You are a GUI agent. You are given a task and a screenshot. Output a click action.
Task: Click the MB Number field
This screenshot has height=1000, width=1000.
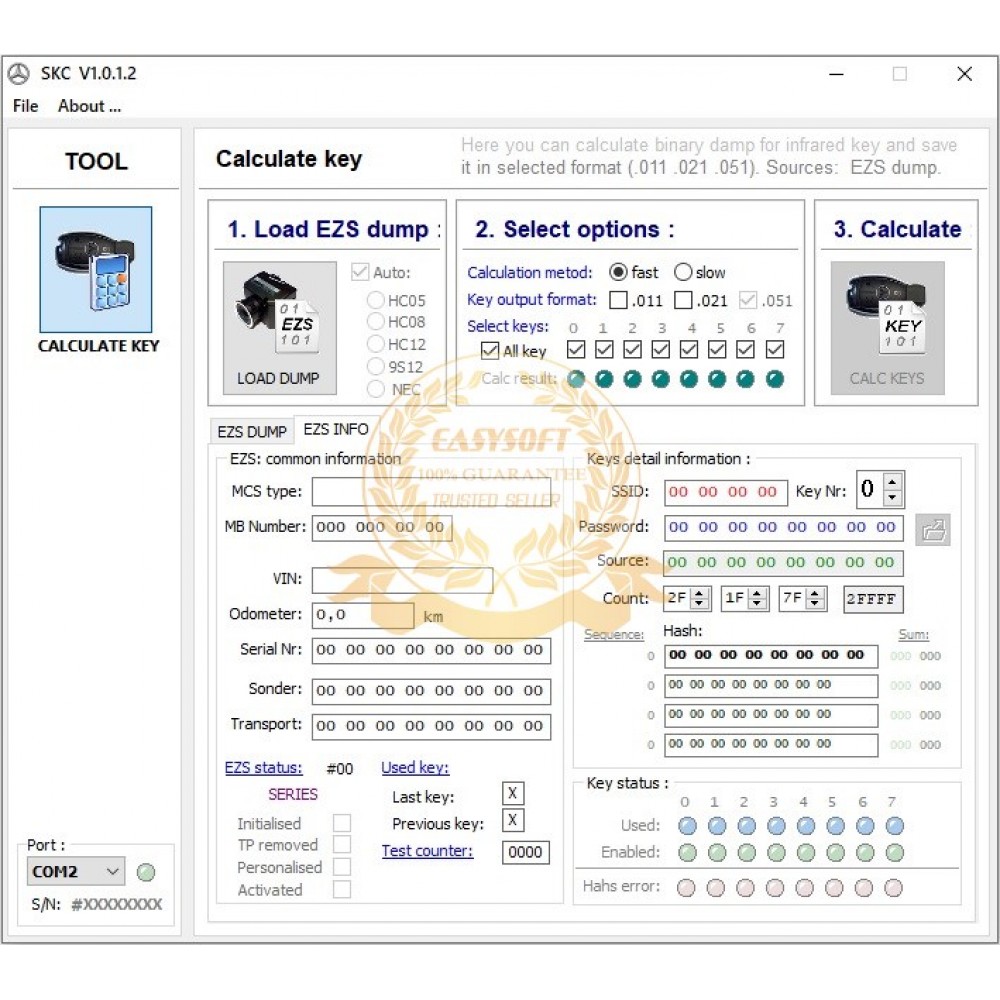pyautogui.click(x=382, y=528)
